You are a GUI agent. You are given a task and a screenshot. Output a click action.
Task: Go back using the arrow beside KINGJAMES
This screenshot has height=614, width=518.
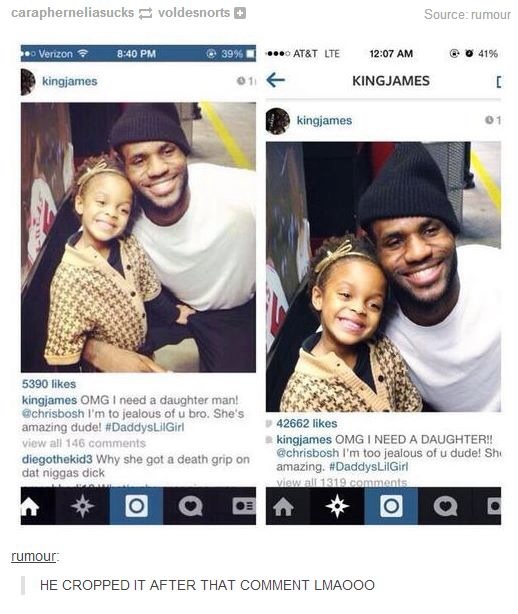click(276, 80)
